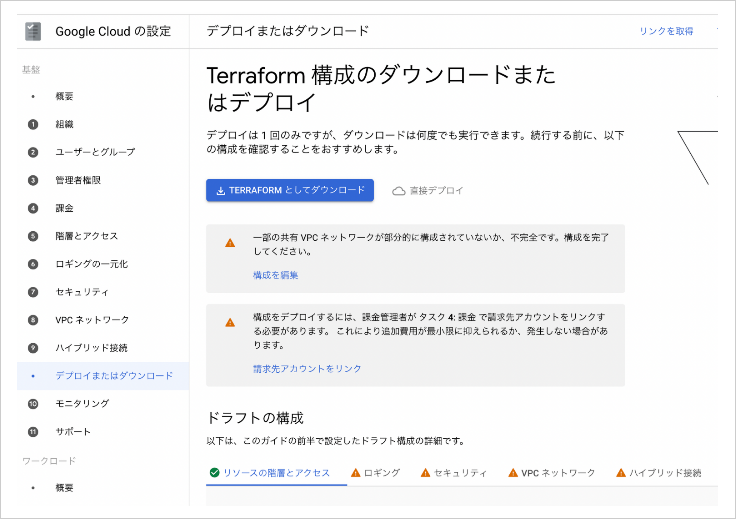This screenshot has height=519, width=736.
Task: Click step 4 circle beside 課金
Action: (33, 208)
